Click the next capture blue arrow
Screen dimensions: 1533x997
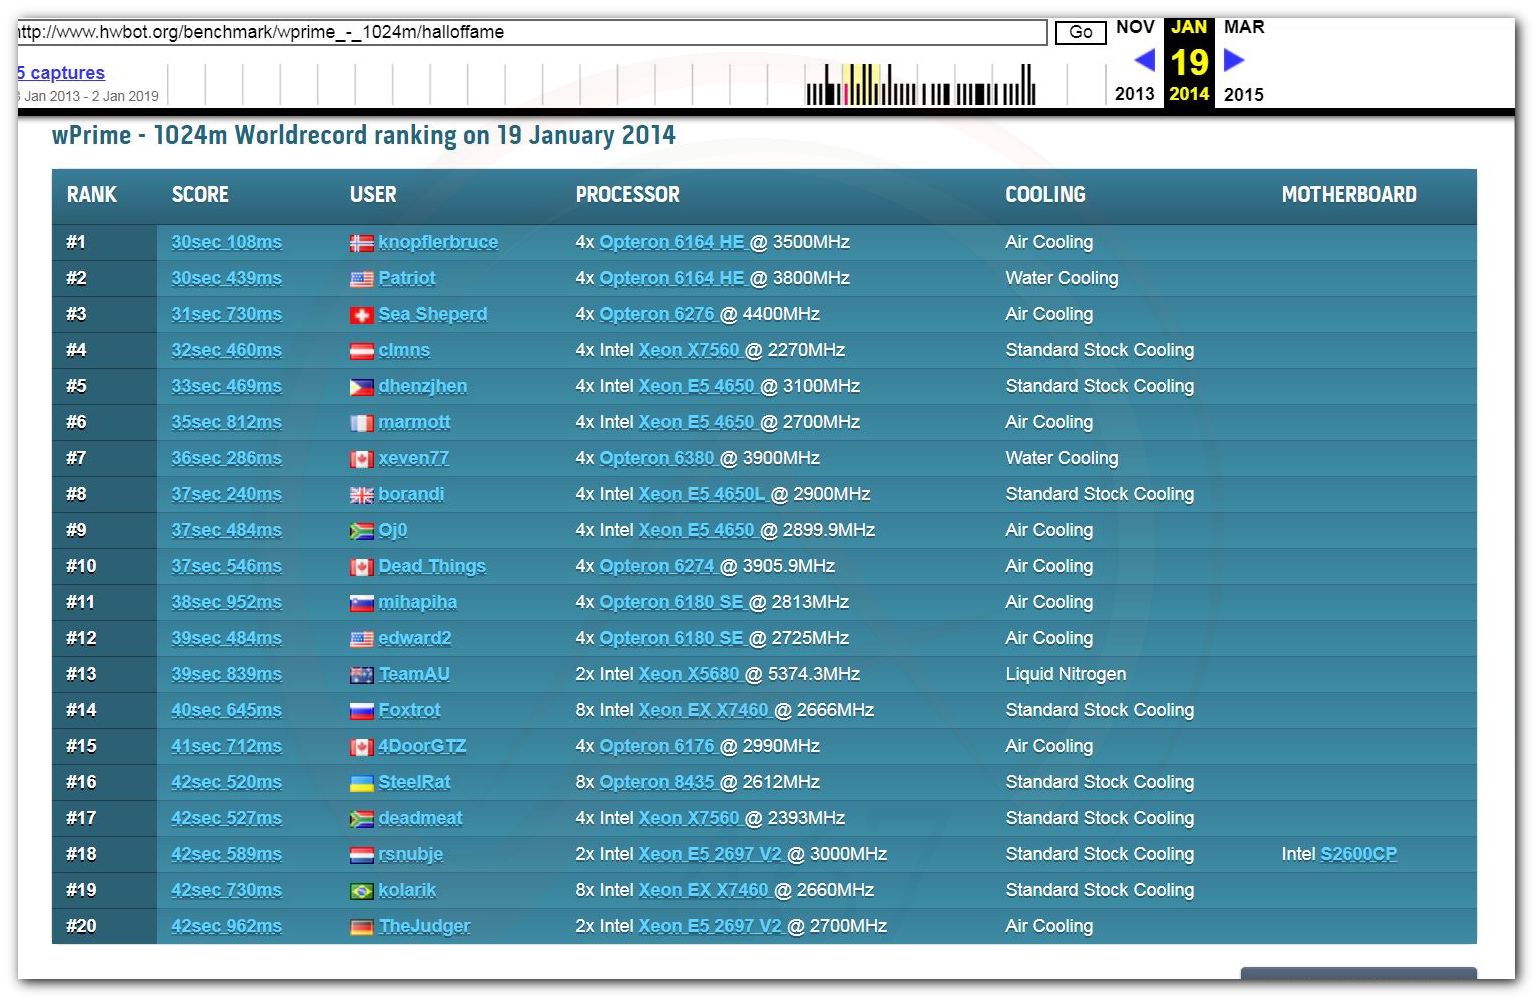[1235, 61]
